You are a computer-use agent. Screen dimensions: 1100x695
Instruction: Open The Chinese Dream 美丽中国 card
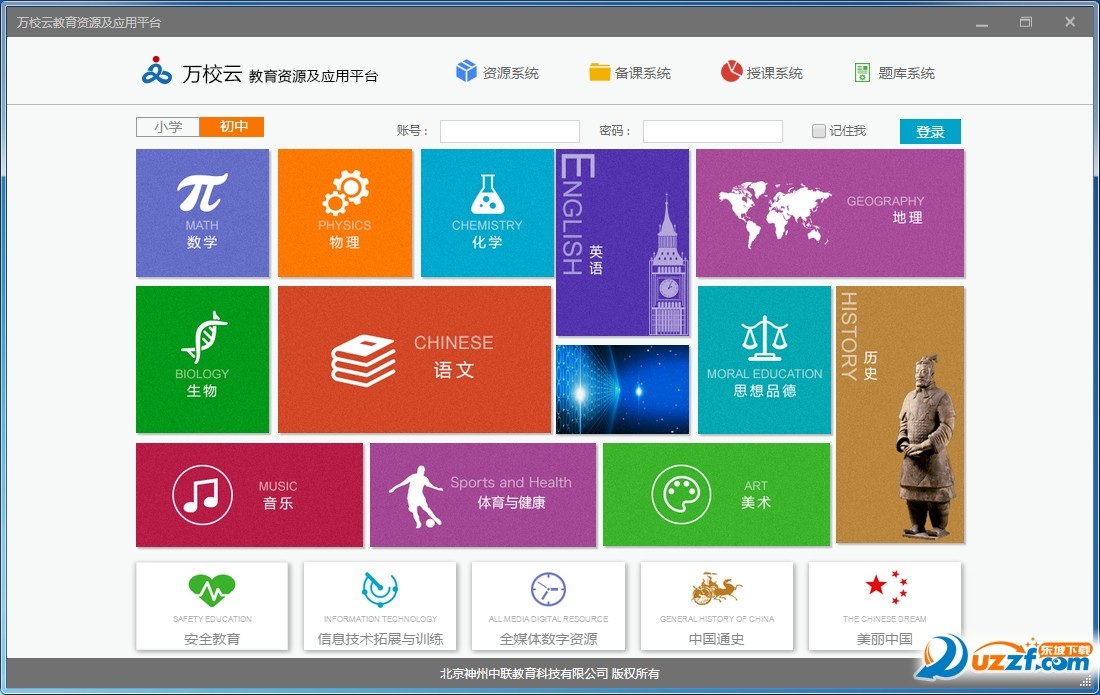[885, 606]
